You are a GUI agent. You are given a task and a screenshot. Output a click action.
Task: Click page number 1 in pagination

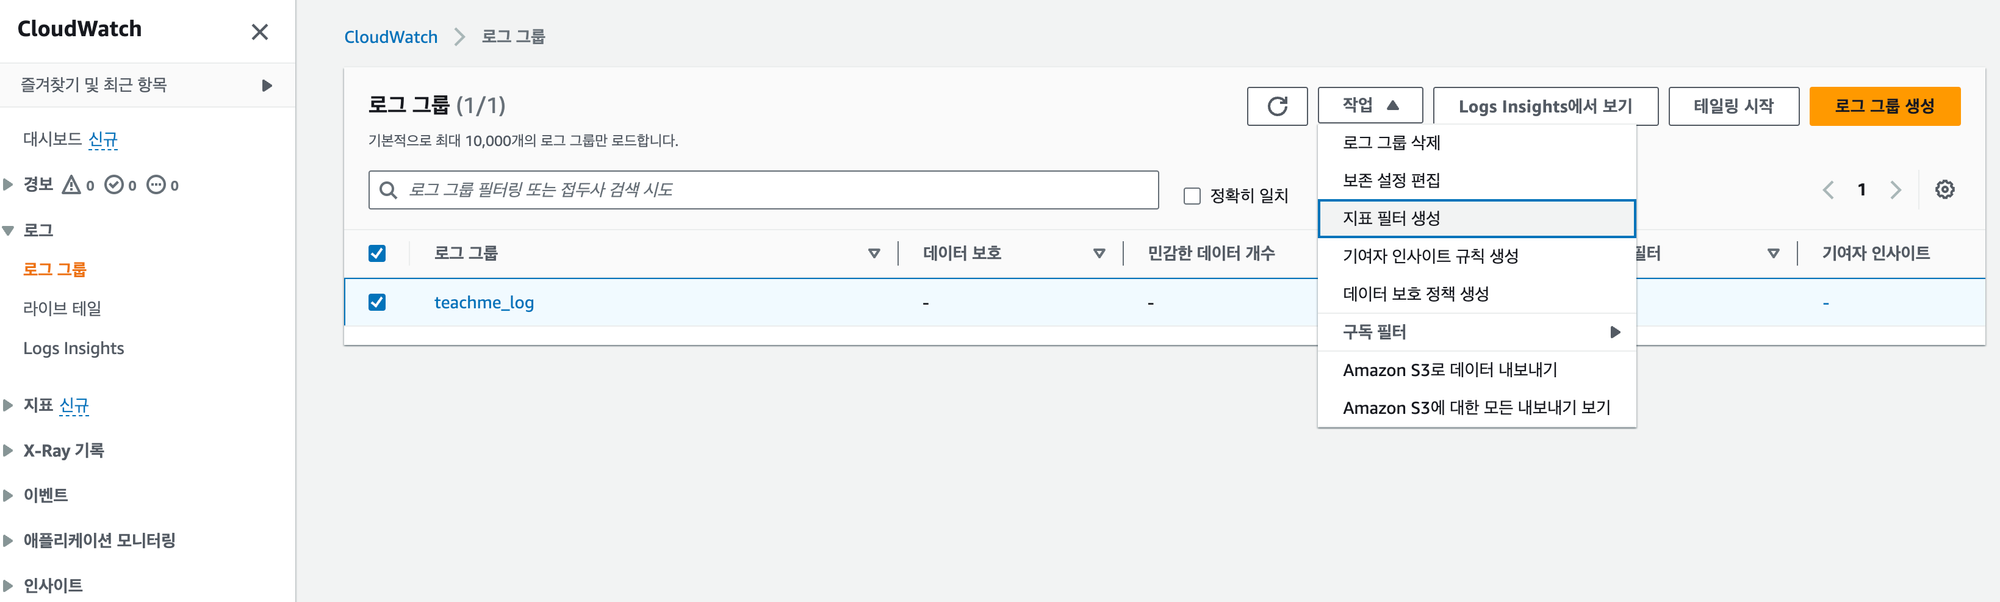[x=1862, y=190]
